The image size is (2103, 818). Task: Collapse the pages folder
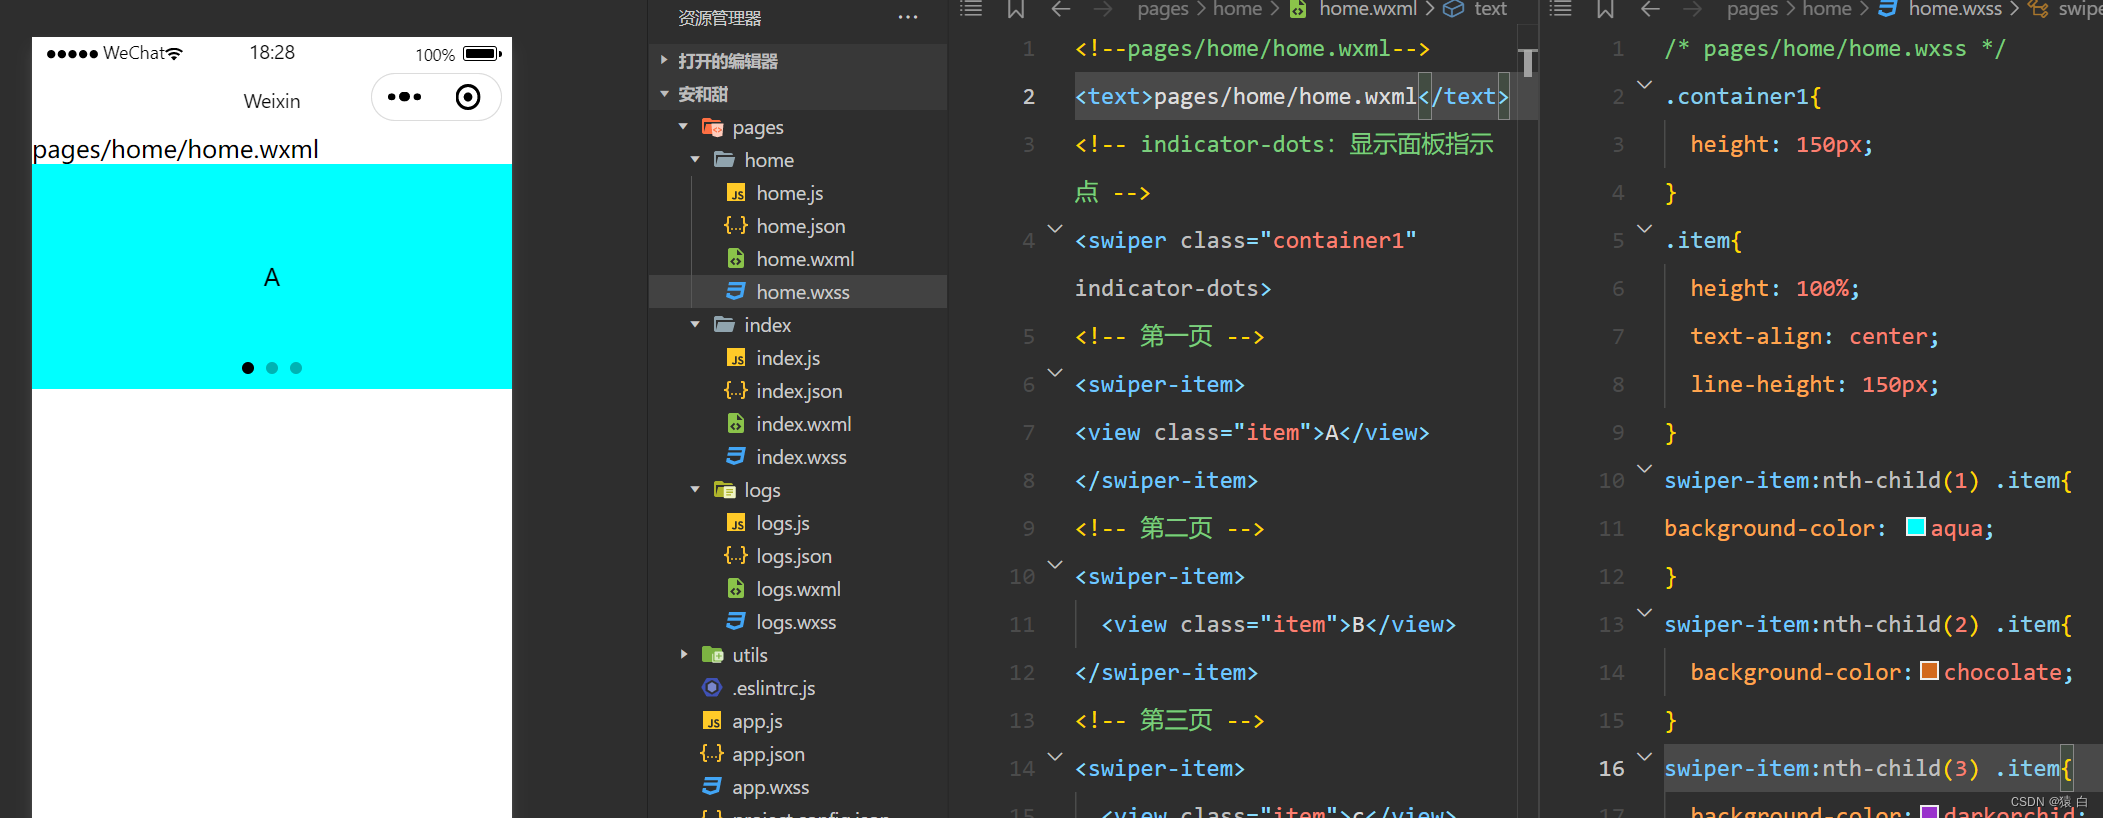[x=683, y=127]
